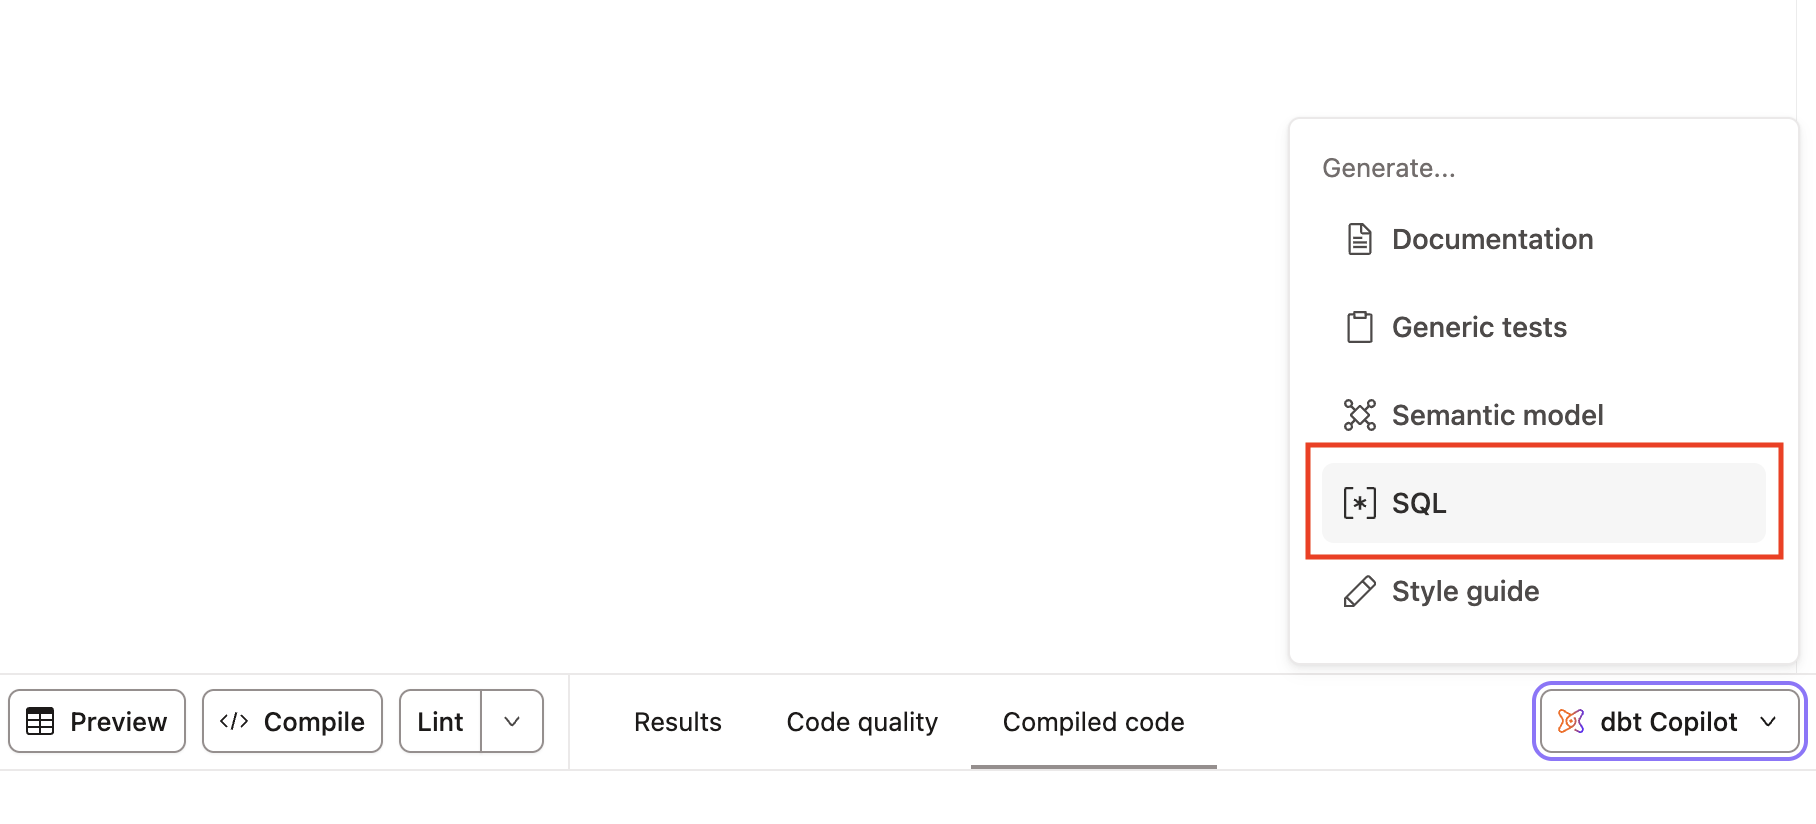Screen dimensions: 1816x824
Task: Click the pencil icon beside Style guide
Action: (x=1359, y=590)
